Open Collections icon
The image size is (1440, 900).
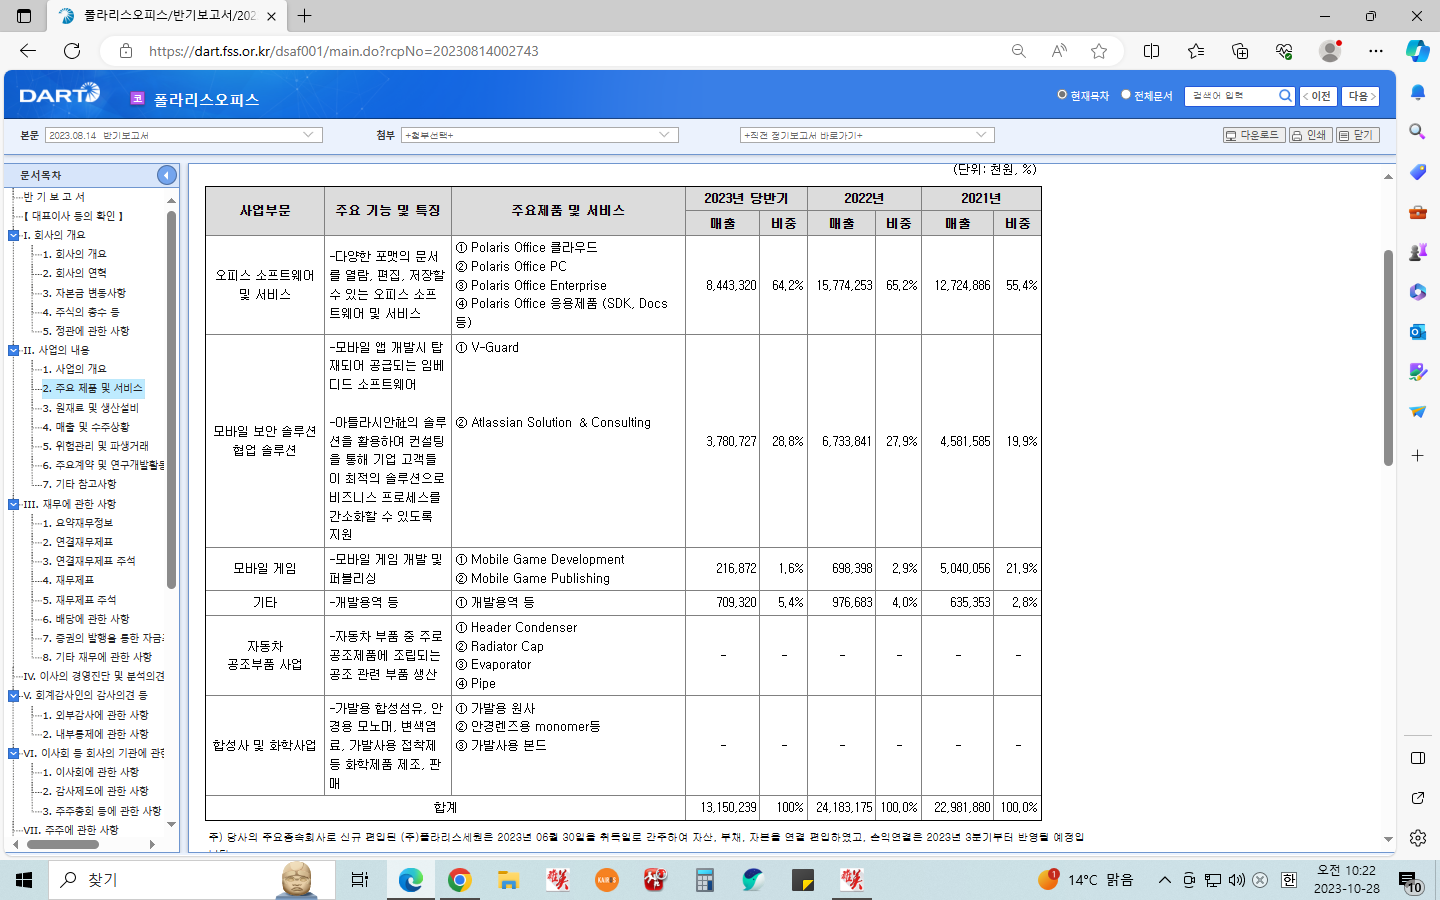[x=1240, y=51]
